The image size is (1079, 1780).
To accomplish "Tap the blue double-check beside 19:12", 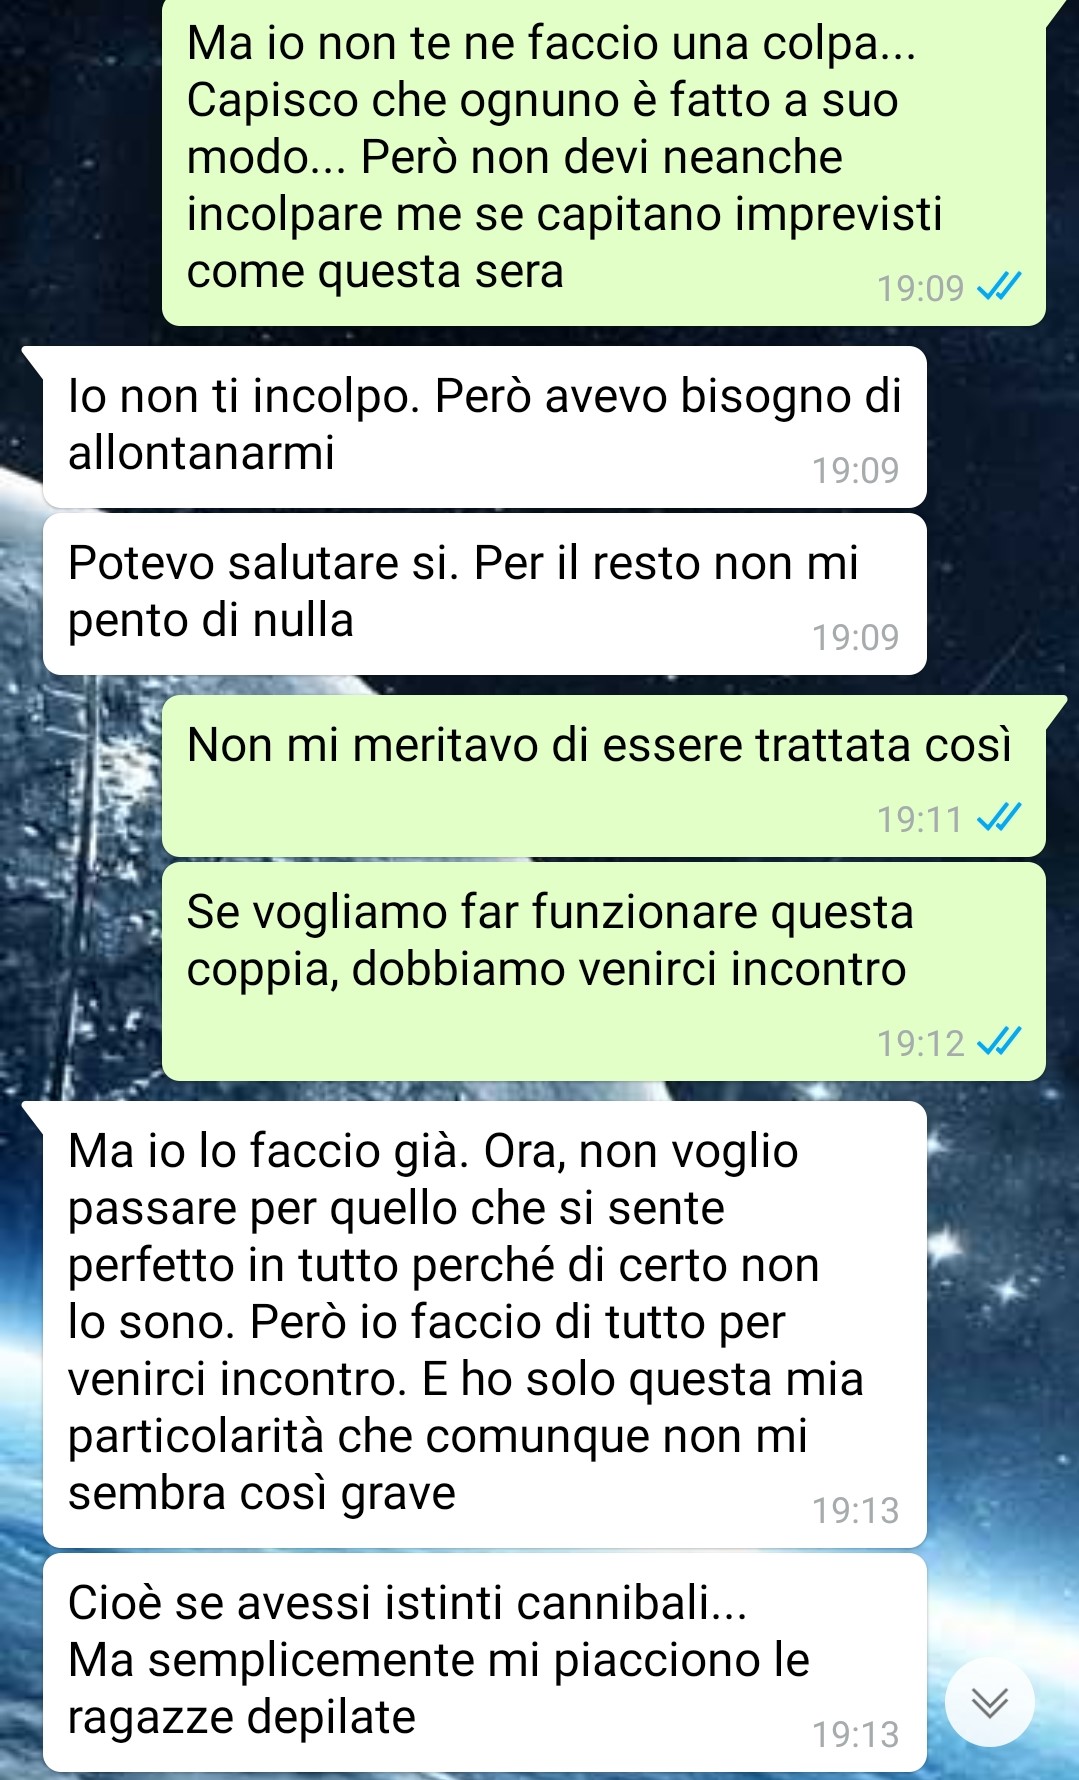I will [x=998, y=1043].
